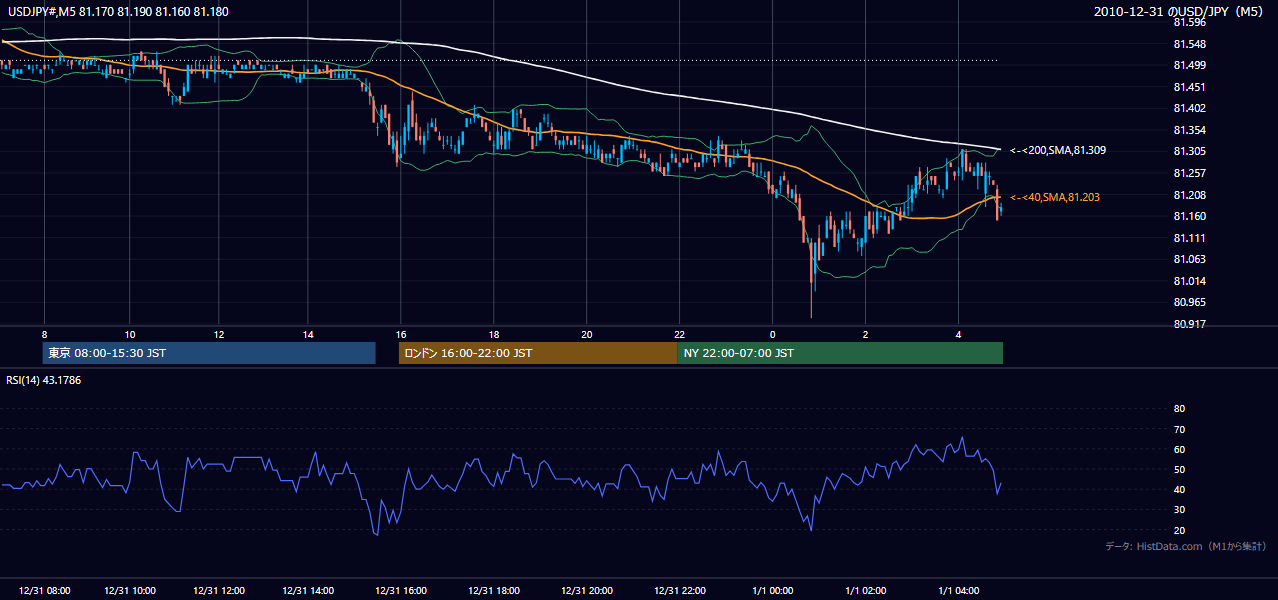Click the 12/31 14:00 time label
Screen dimensions: 1278x600
point(308,591)
